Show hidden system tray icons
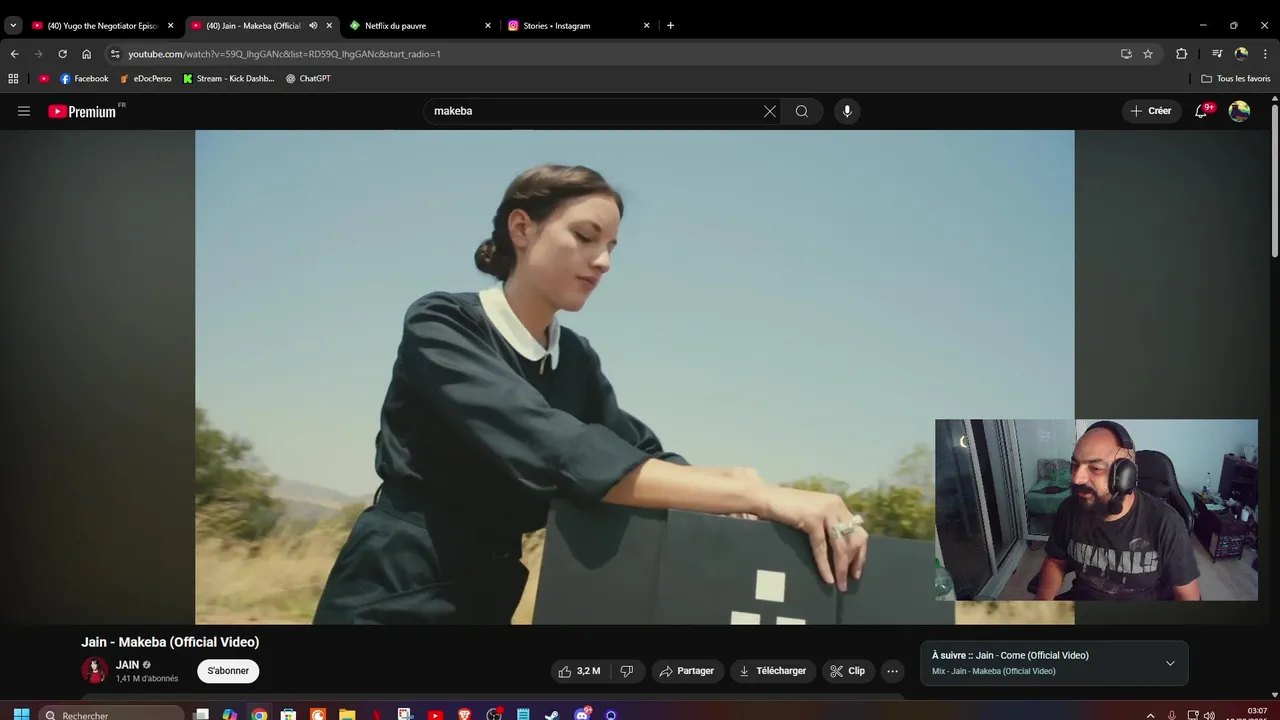Image resolution: width=1280 pixels, height=720 pixels. [1150, 714]
